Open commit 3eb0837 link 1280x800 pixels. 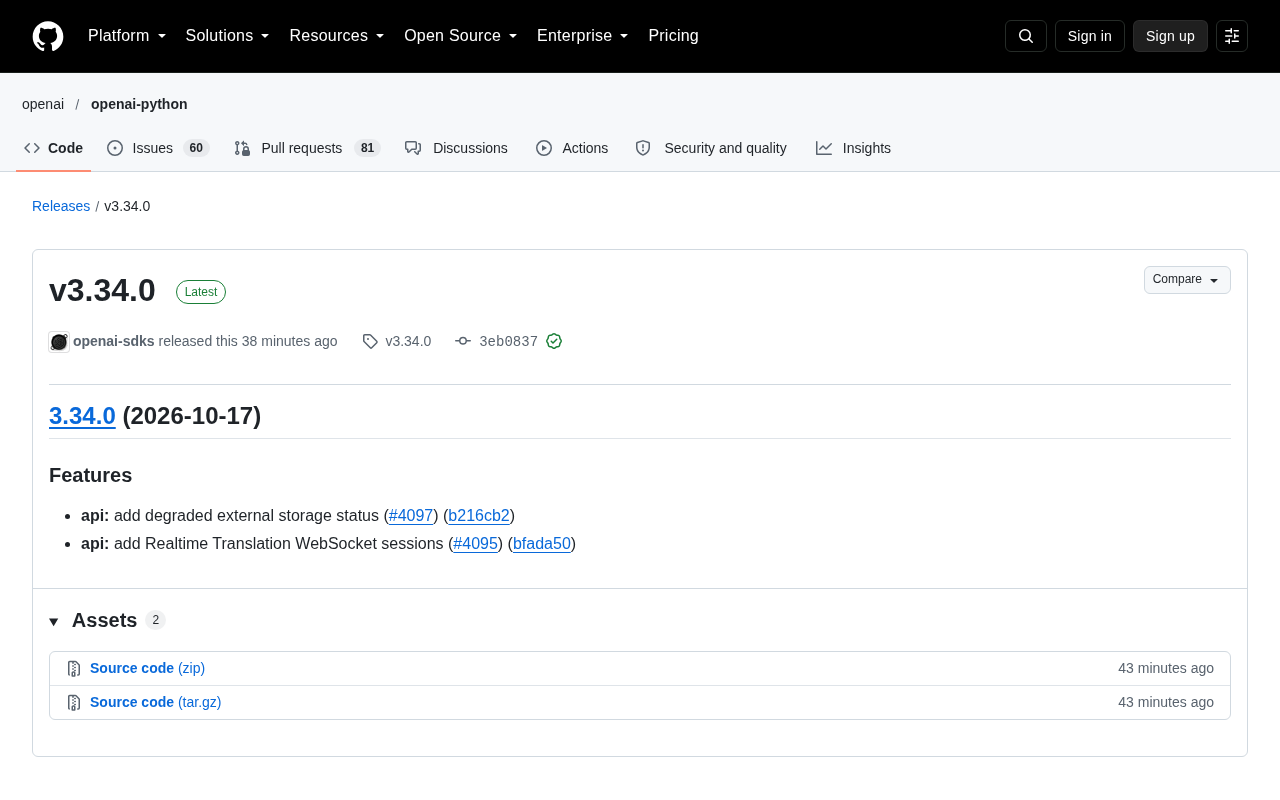coord(508,341)
